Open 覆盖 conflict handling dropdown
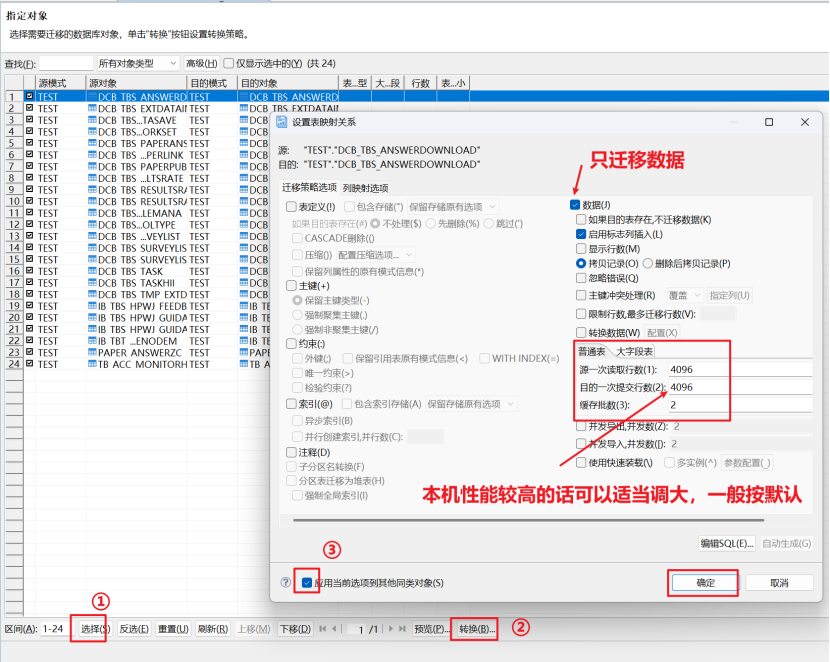Viewport: 830px width, 662px height. (684, 295)
